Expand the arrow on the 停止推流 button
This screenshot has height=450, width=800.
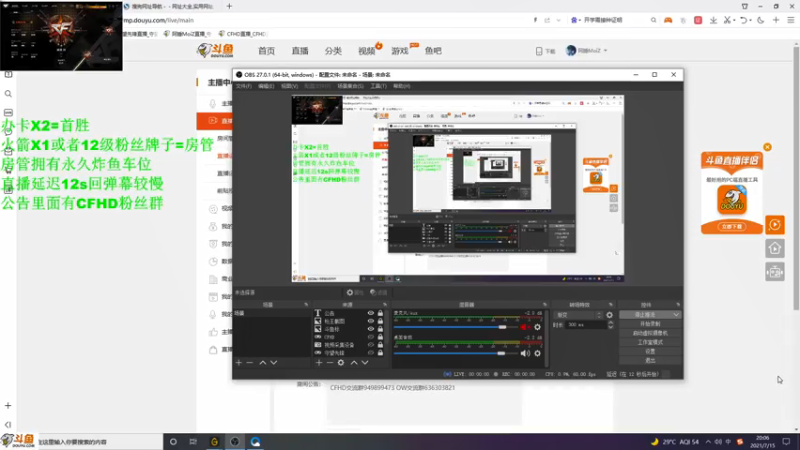point(676,315)
